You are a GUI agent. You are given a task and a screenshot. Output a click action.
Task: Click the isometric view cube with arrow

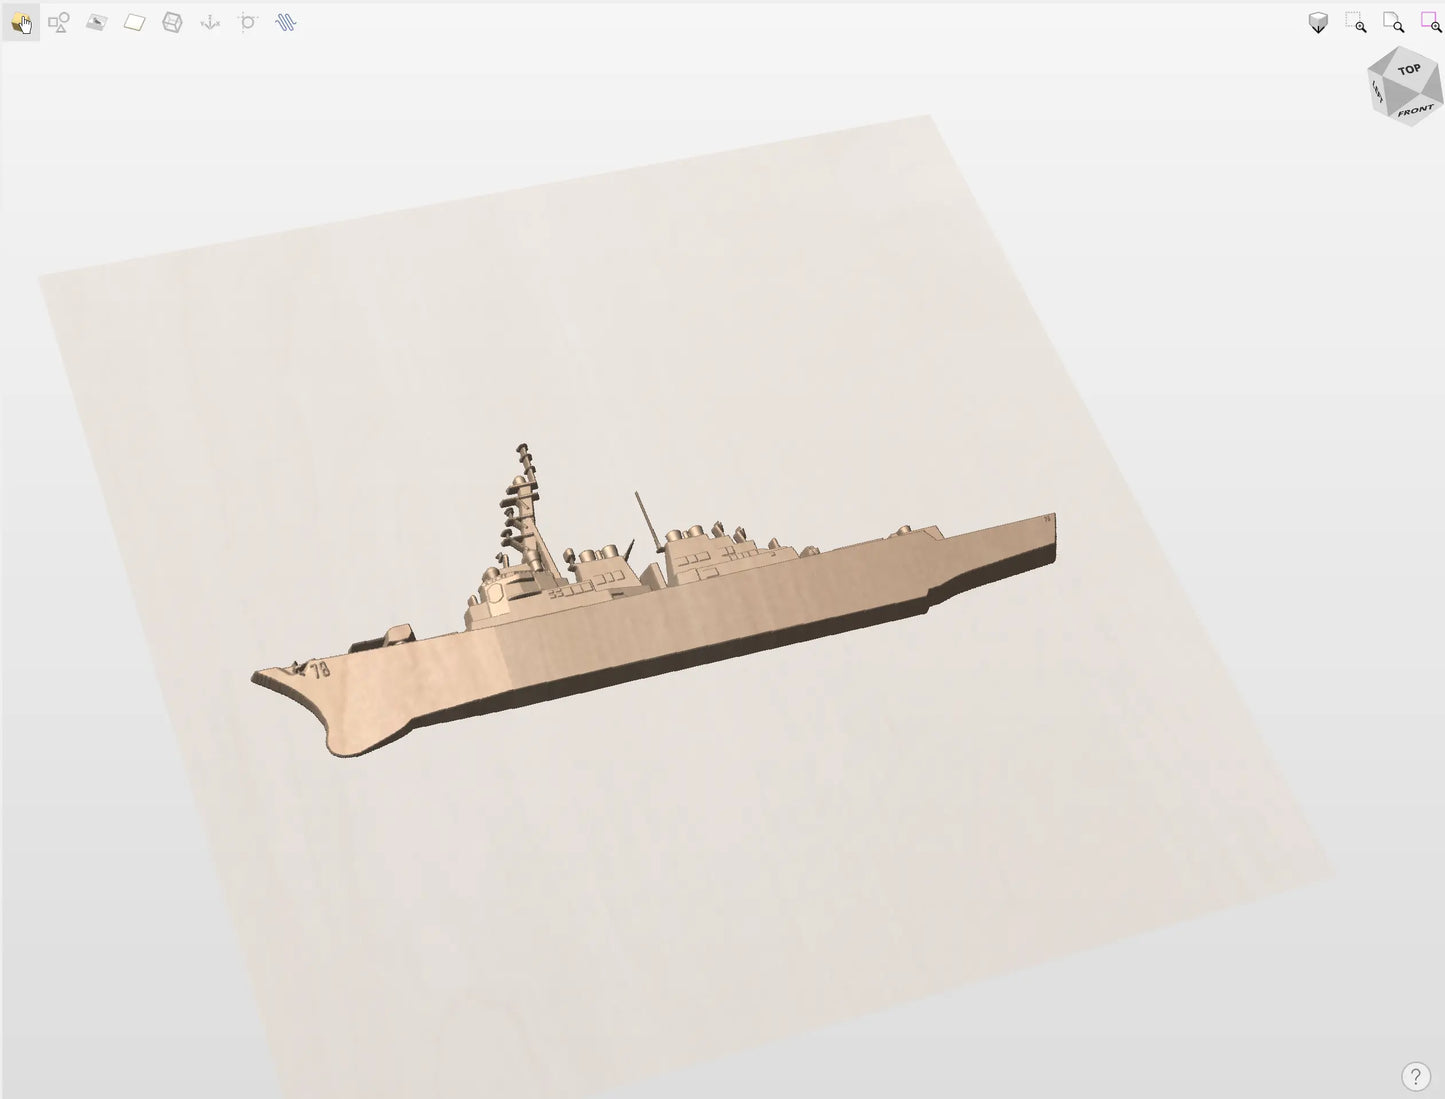tap(1318, 23)
